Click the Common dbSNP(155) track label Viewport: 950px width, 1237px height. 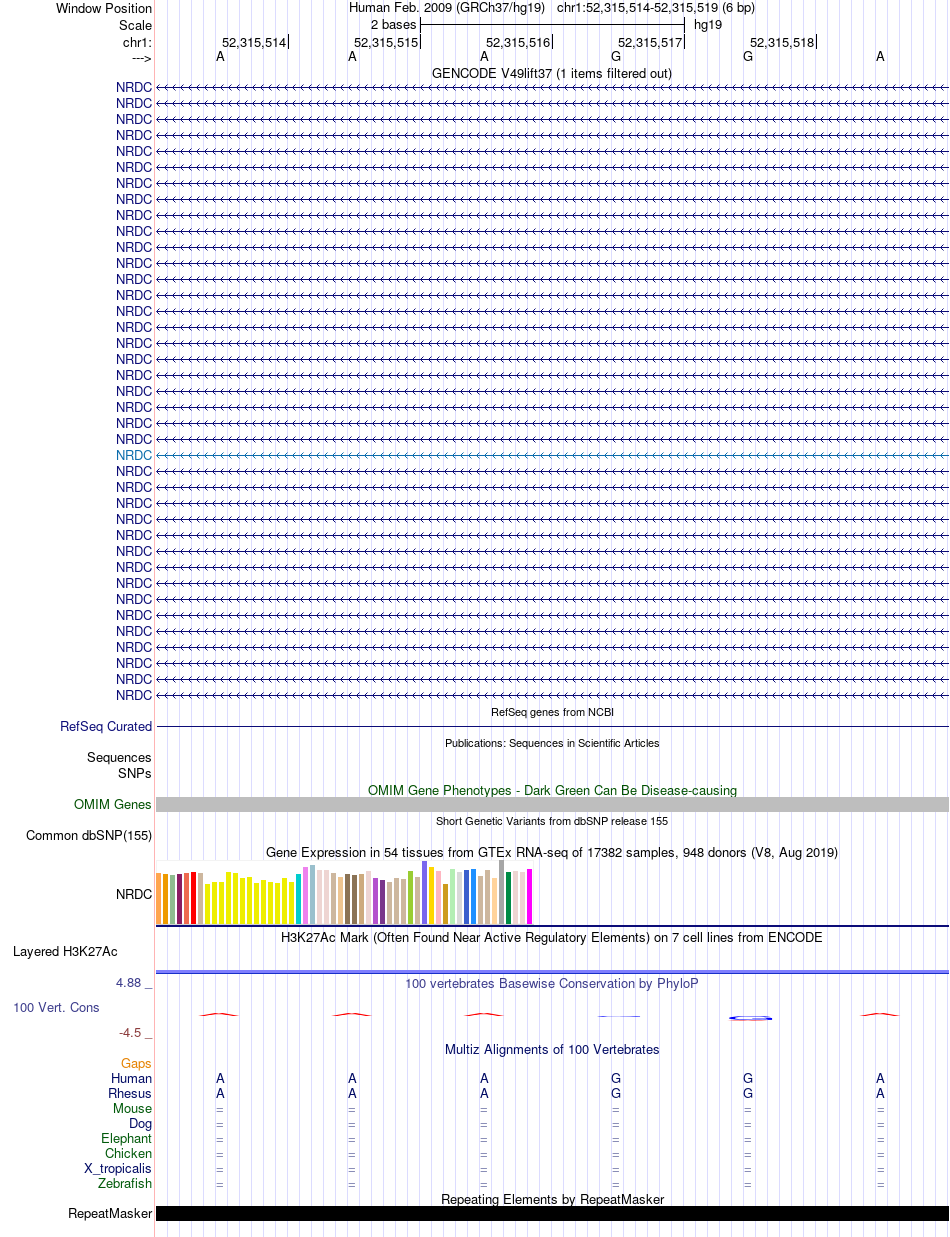tap(89, 836)
